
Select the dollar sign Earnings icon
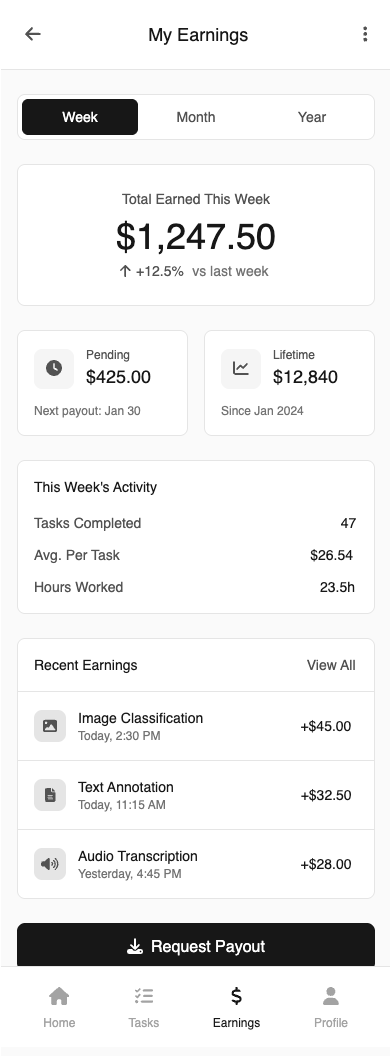click(x=236, y=995)
